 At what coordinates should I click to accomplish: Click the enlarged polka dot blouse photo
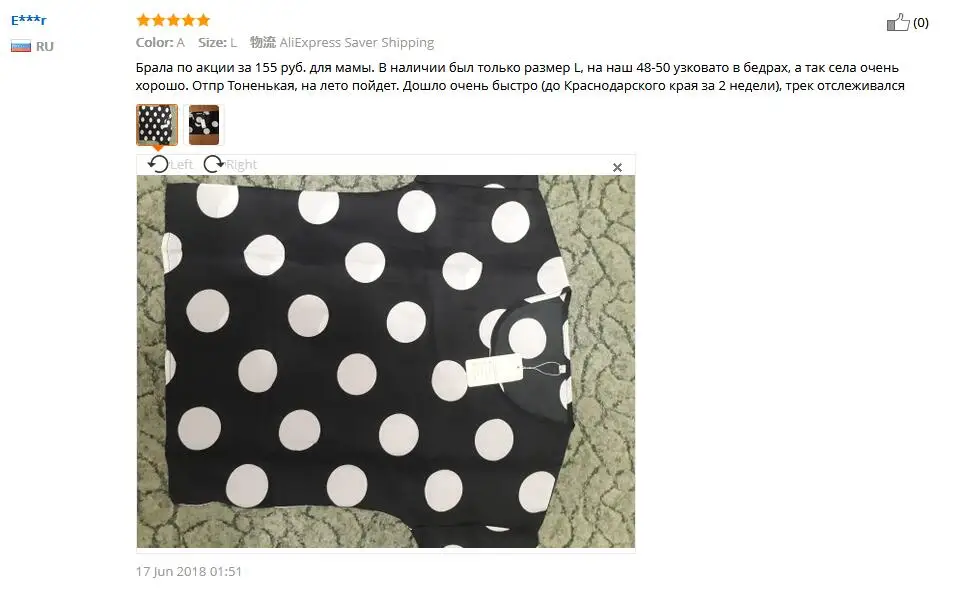[x=386, y=362]
